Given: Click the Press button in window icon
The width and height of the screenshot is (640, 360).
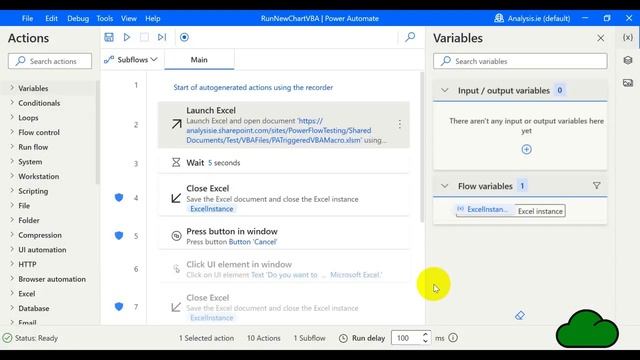Looking at the screenshot, I should [x=176, y=236].
